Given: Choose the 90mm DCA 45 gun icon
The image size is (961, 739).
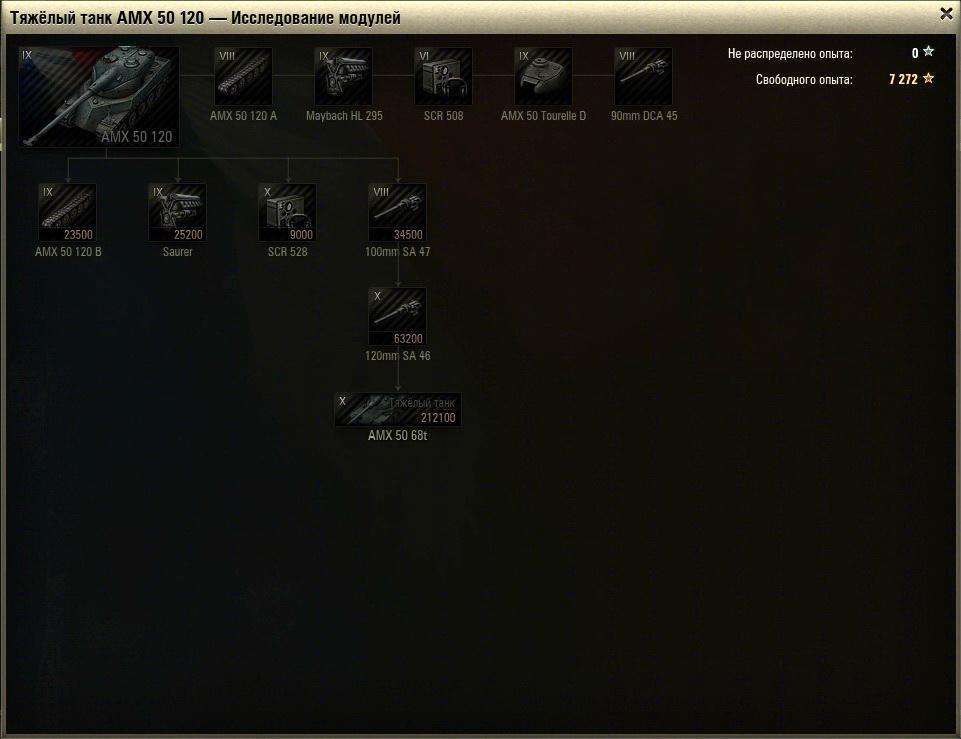Looking at the screenshot, I should 643,77.
